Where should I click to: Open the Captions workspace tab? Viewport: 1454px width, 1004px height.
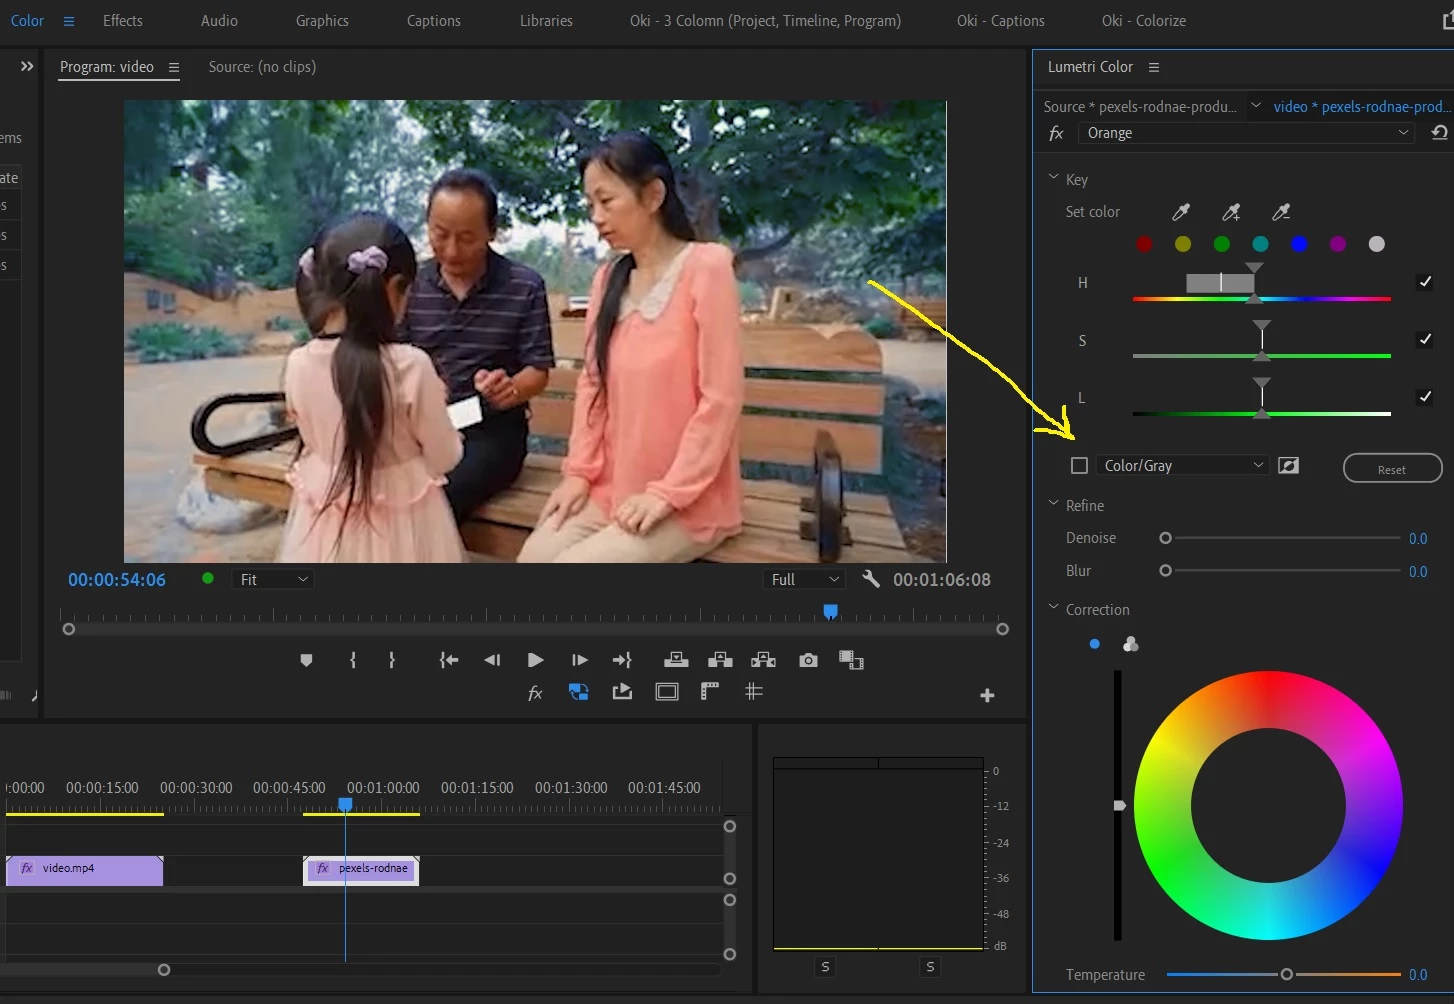433,21
